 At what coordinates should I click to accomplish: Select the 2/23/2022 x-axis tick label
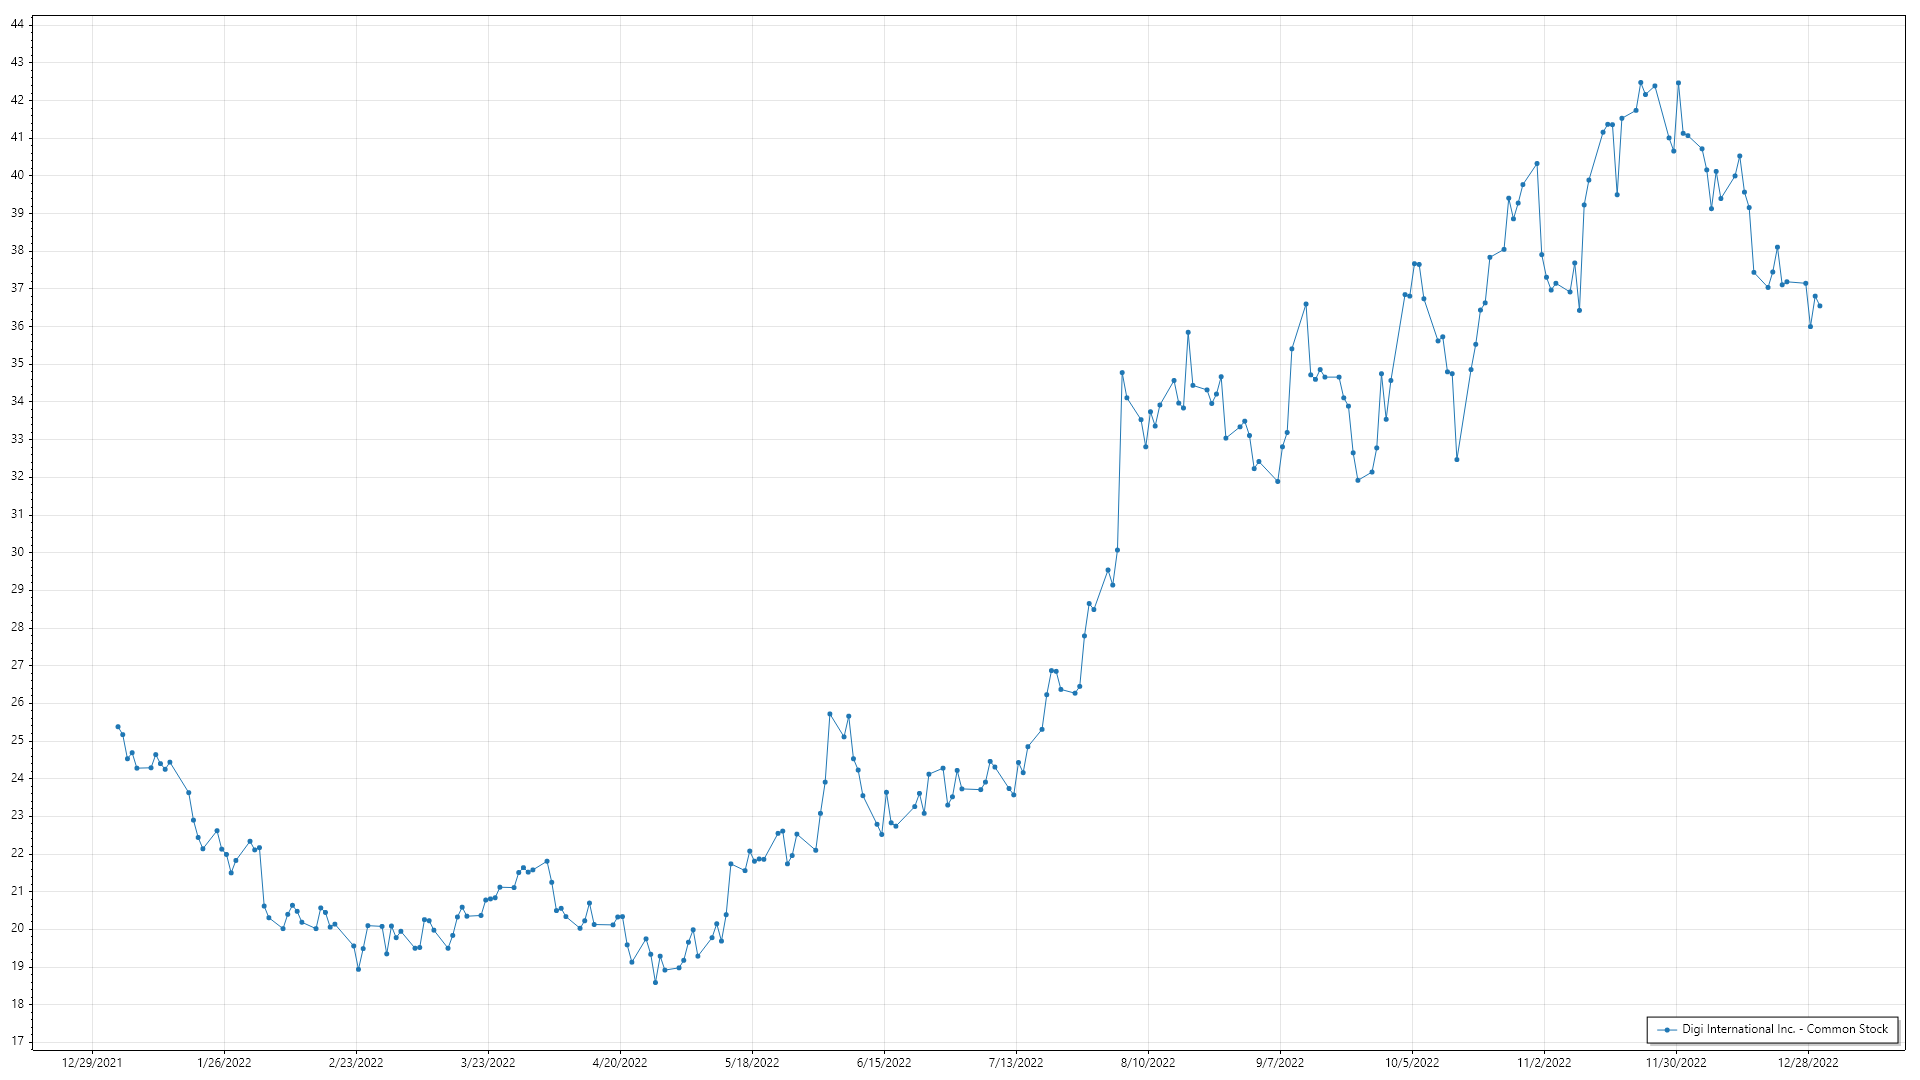click(x=356, y=1062)
